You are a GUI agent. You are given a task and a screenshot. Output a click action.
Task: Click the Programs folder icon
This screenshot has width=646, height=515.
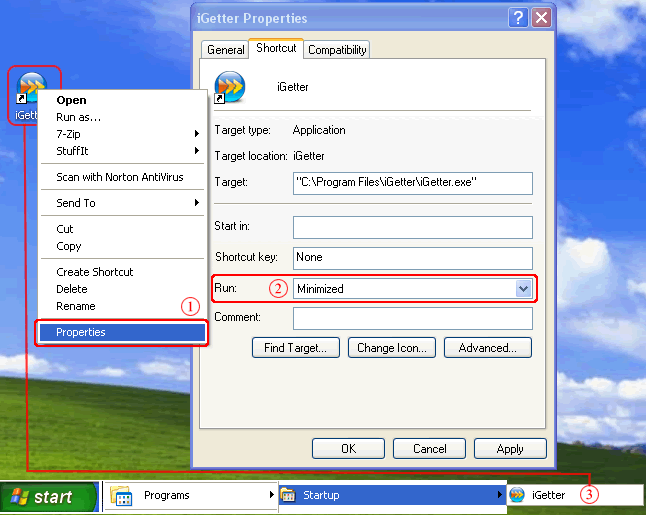tap(121, 495)
